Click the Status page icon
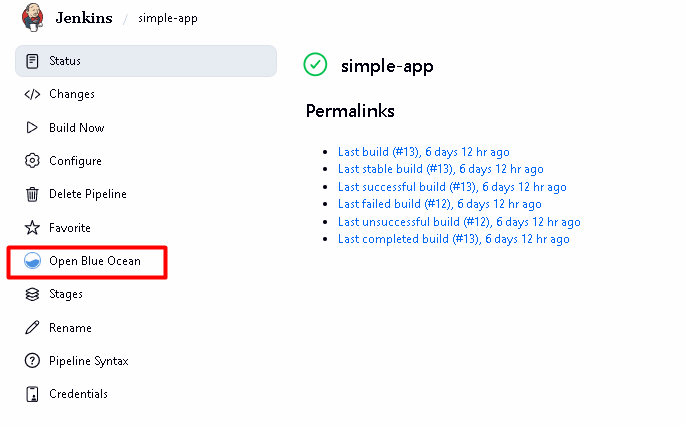The height and width of the screenshot is (426, 686). pos(32,61)
